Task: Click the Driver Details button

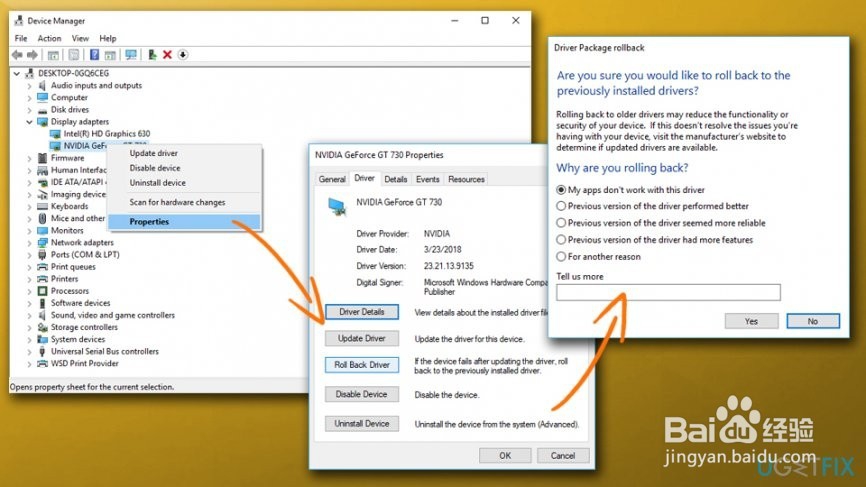Action: [x=362, y=312]
